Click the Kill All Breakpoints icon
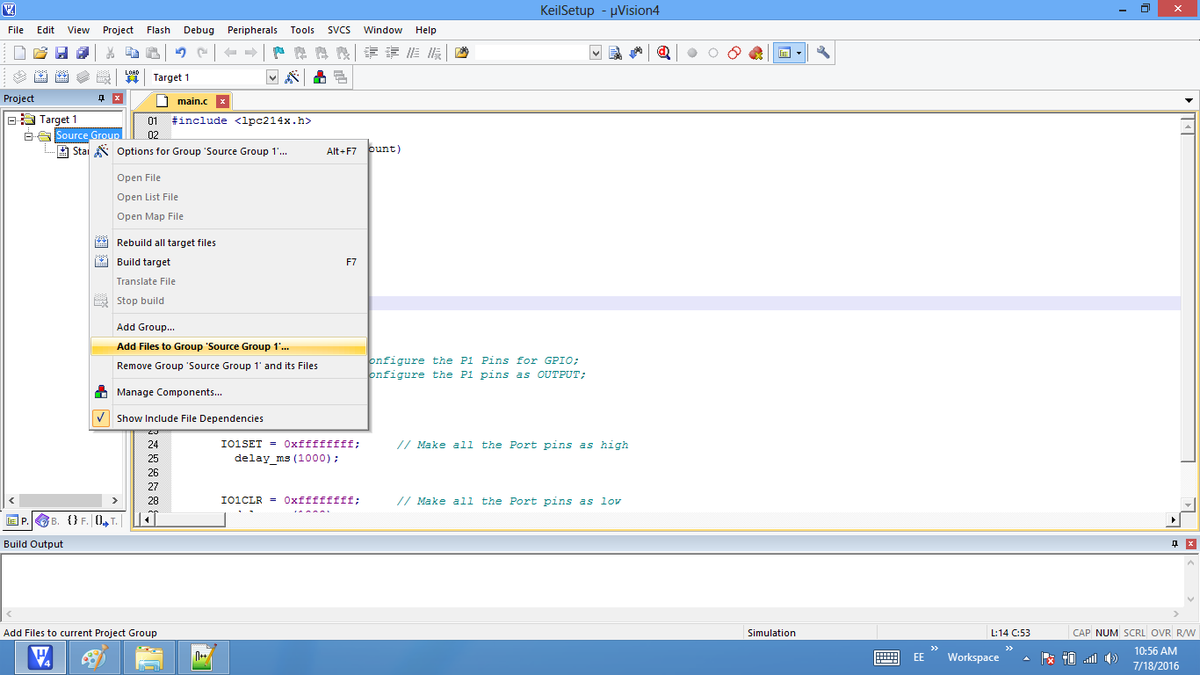The width and height of the screenshot is (1200, 675). click(x=756, y=53)
